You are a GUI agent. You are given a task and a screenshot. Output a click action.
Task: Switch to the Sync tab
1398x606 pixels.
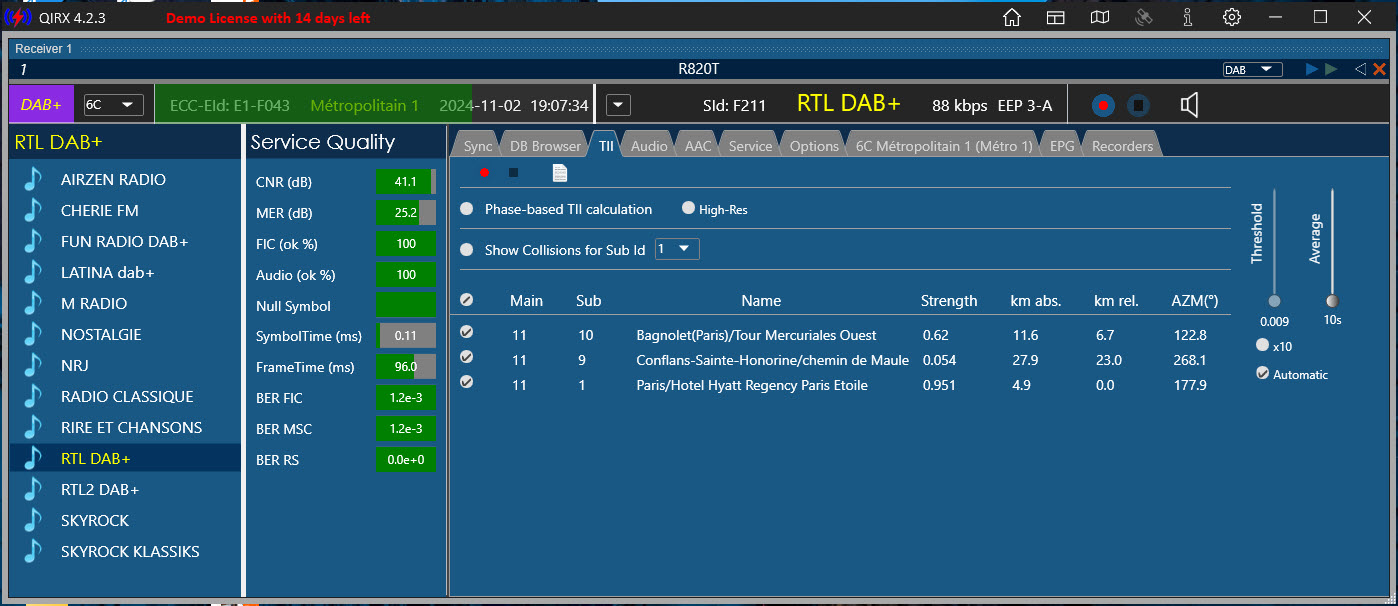478,146
